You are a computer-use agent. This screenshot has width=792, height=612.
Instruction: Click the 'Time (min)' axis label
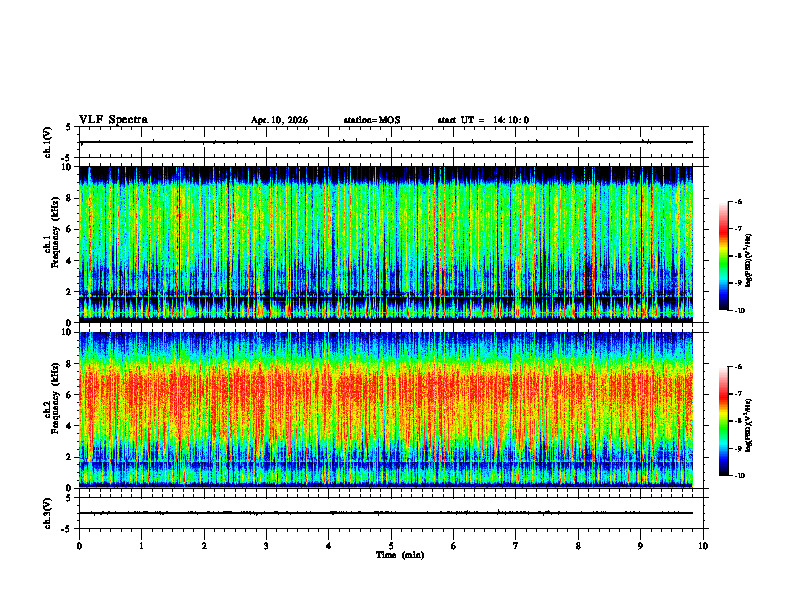click(400, 555)
